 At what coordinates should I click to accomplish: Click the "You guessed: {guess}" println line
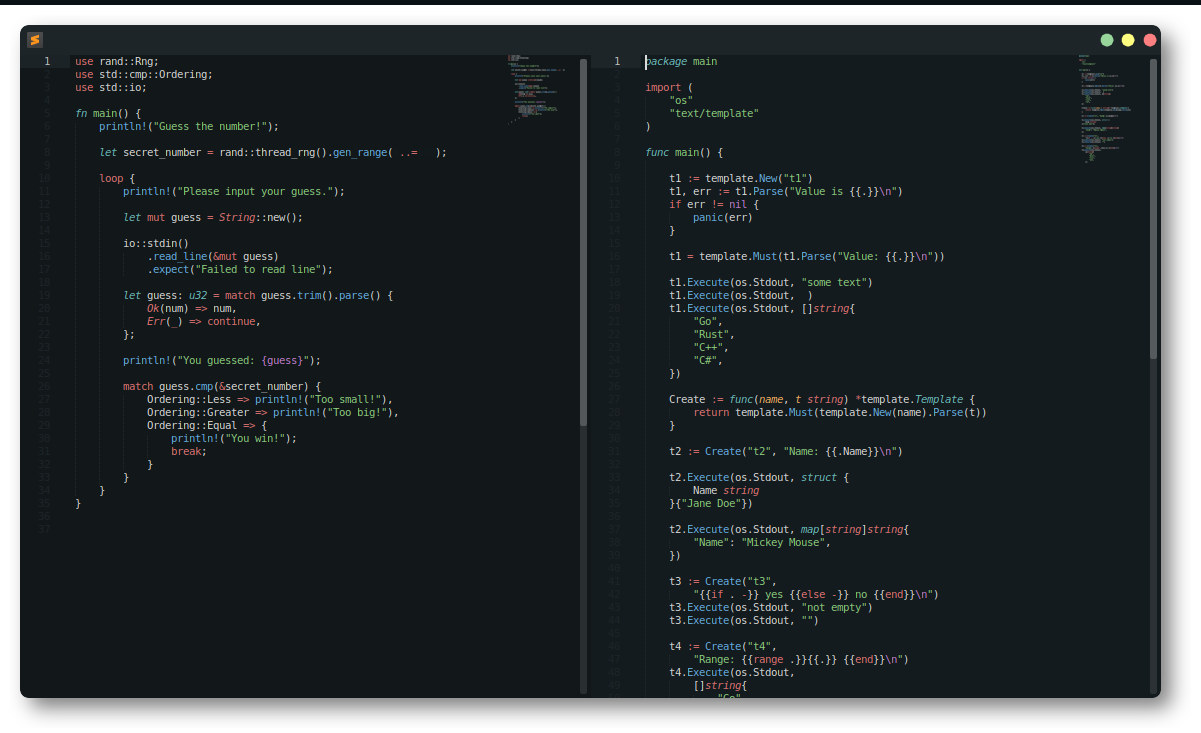(222, 360)
